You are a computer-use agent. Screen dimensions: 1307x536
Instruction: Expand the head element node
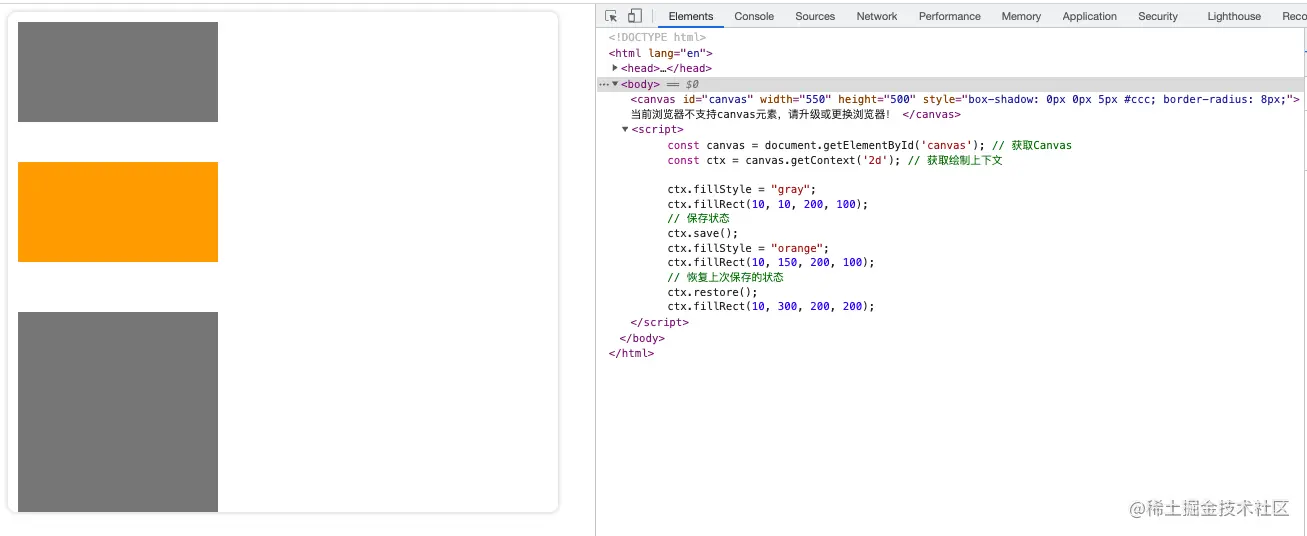615,68
